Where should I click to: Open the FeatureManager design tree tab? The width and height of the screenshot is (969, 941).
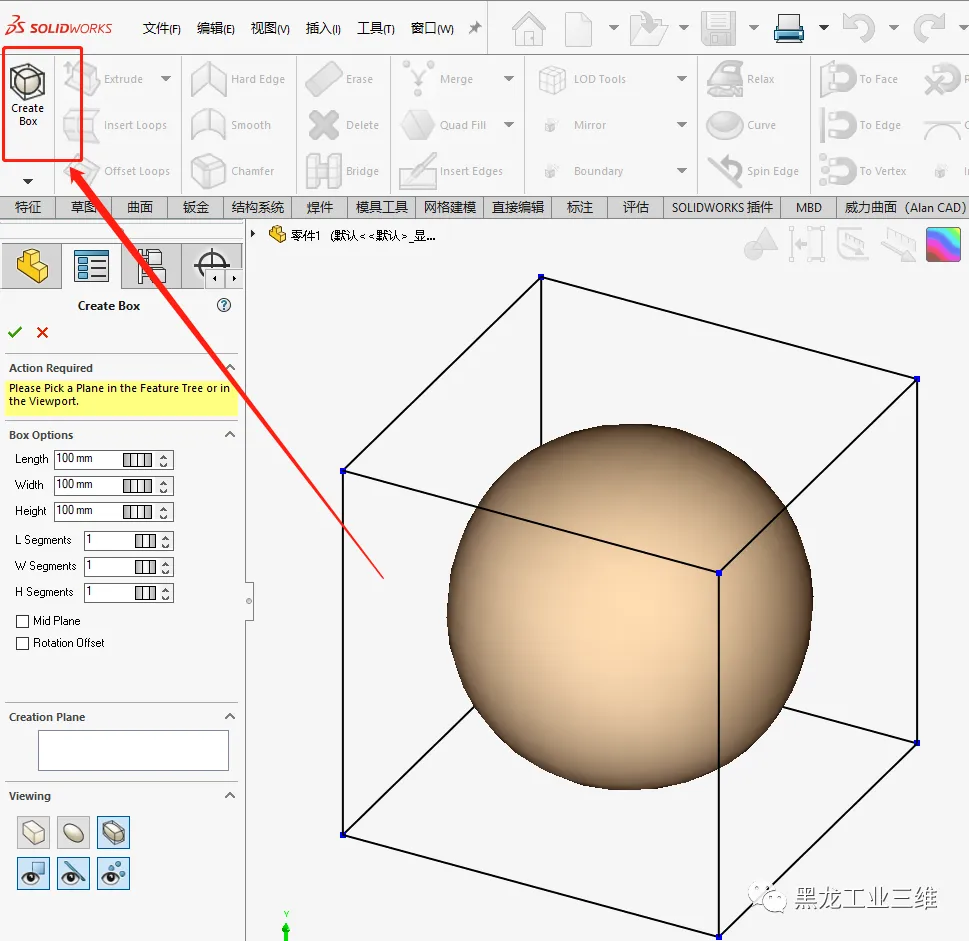tap(32, 266)
